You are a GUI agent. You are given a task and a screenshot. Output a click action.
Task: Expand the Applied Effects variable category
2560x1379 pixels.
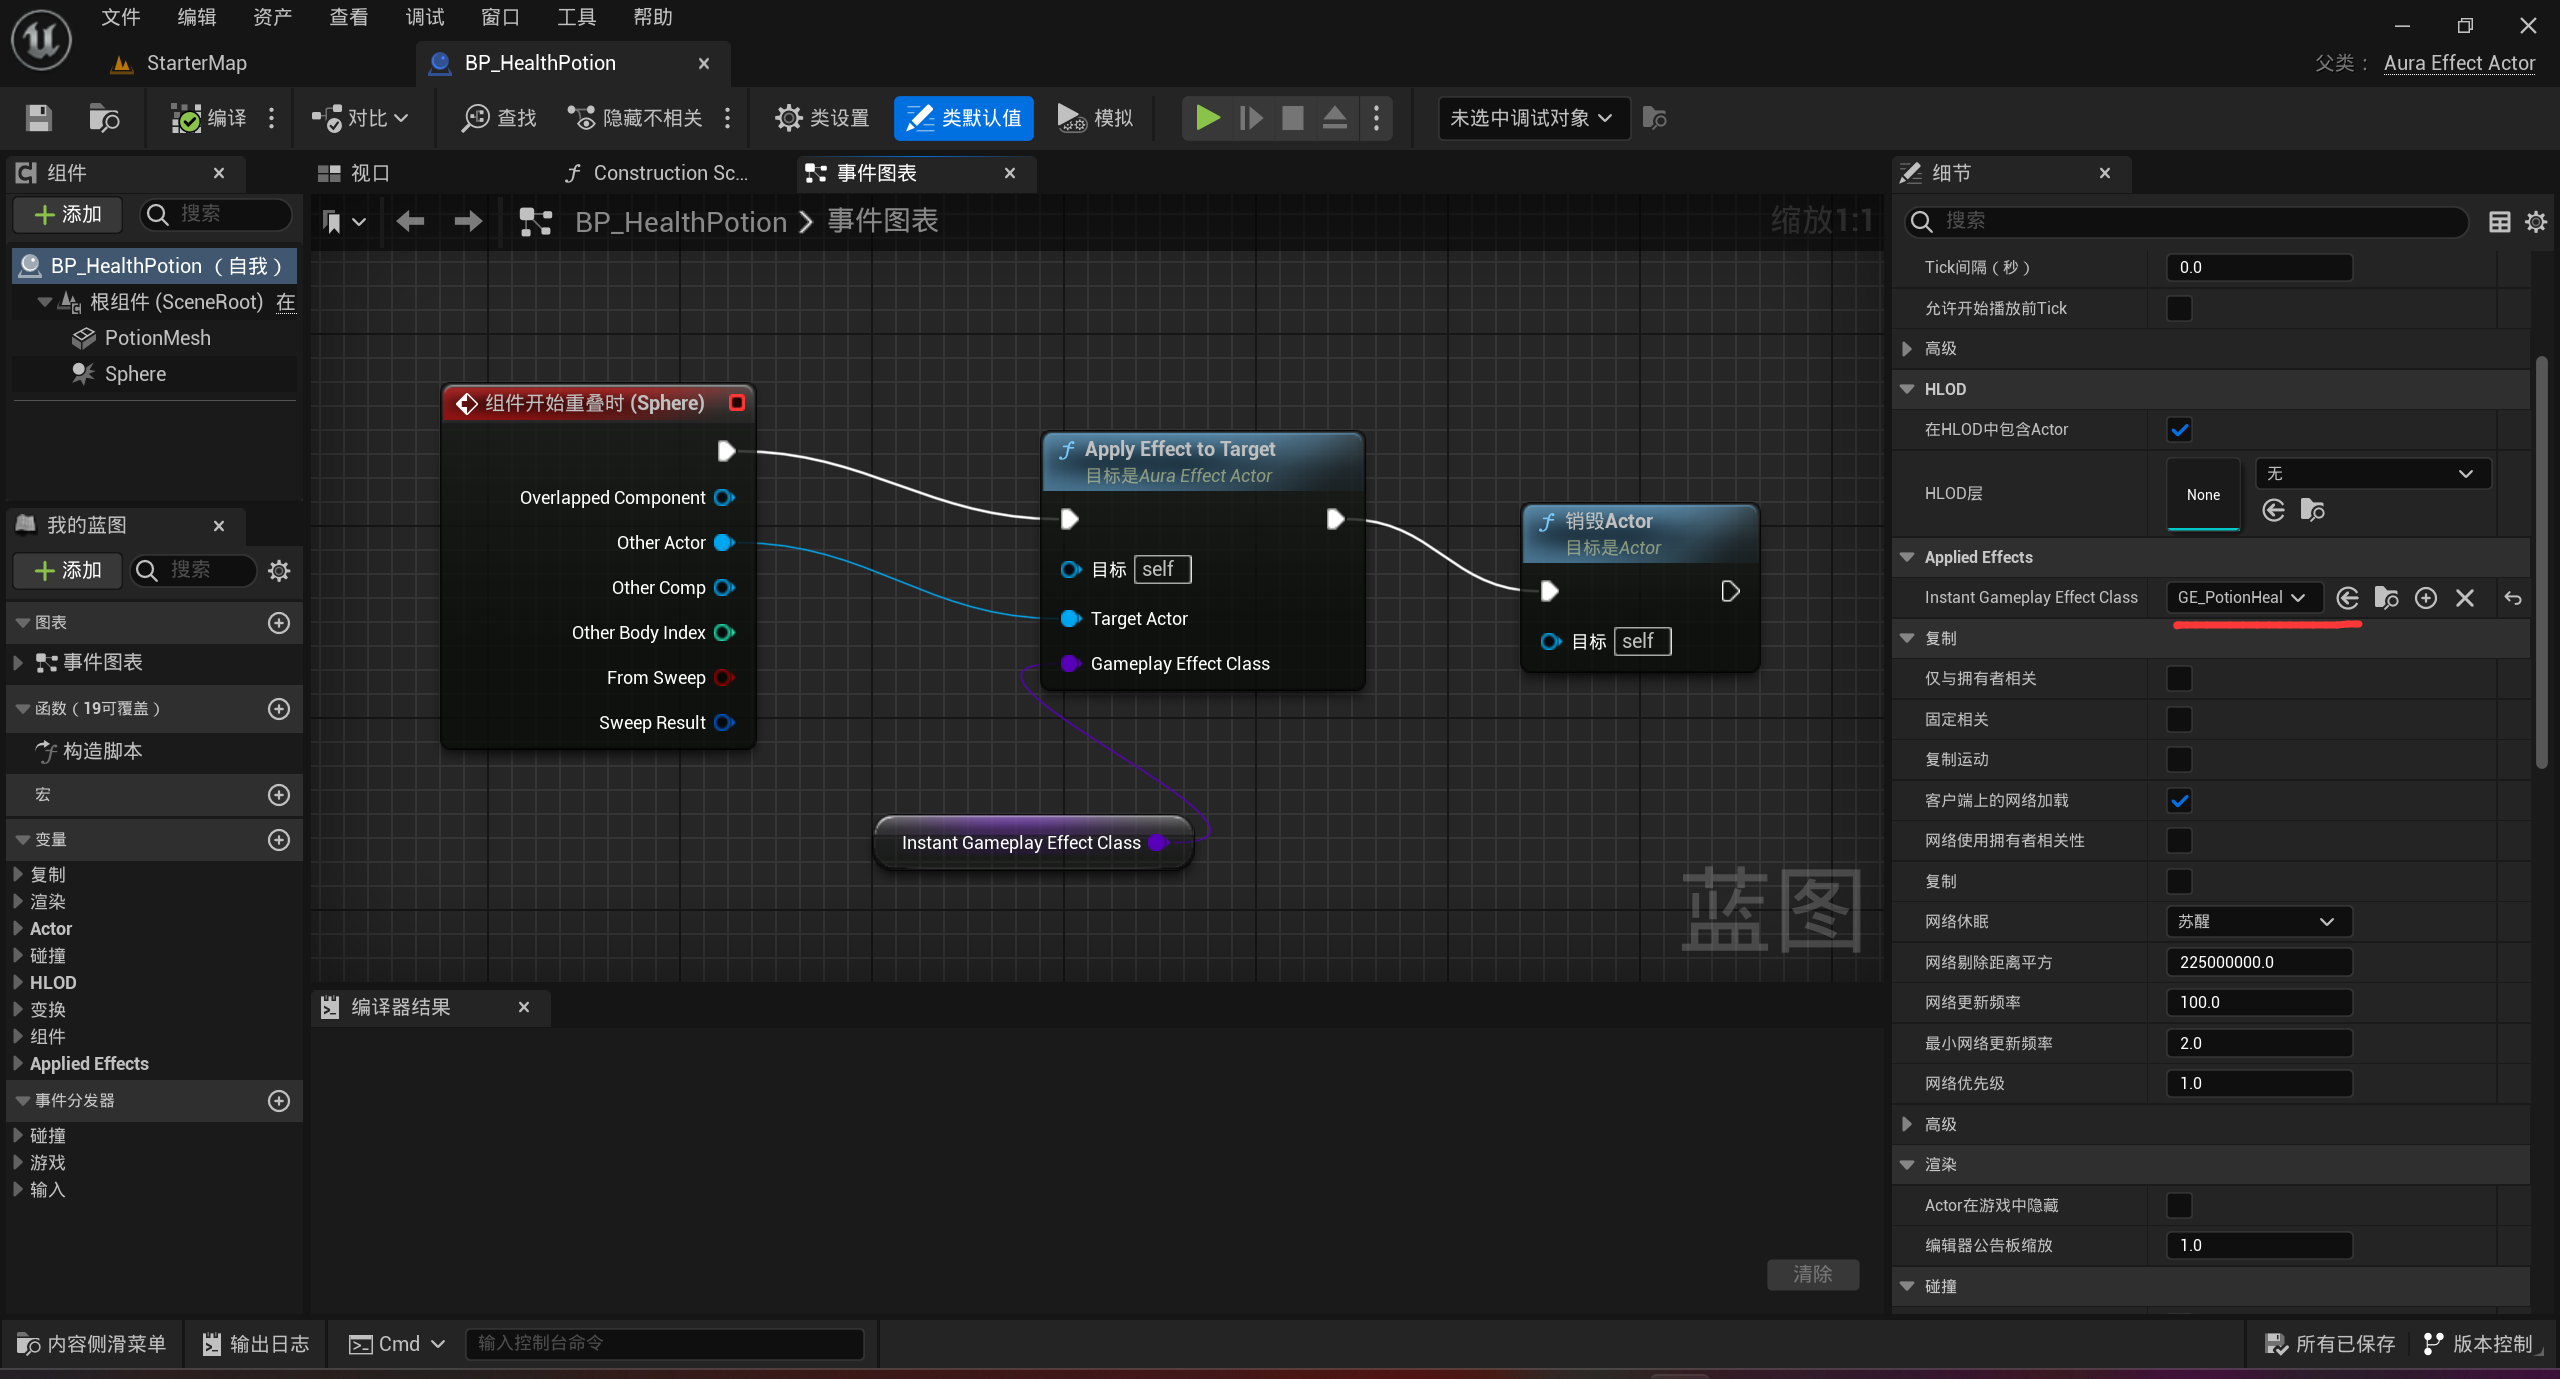tap(17, 1063)
